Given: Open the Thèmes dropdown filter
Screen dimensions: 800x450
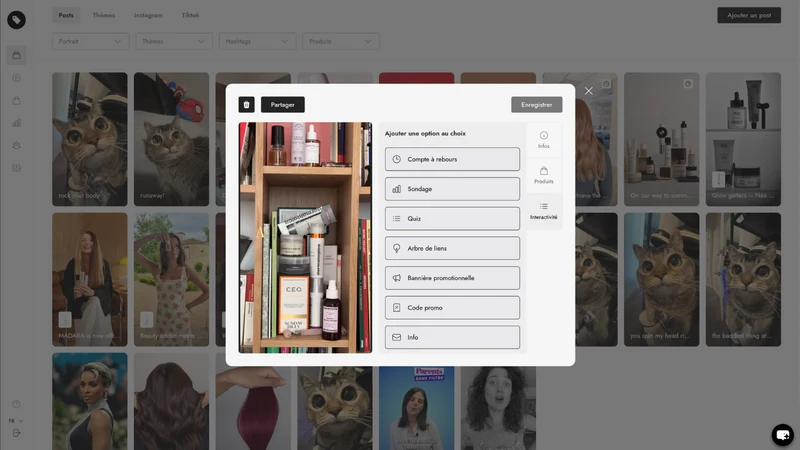Looking at the screenshot, I should (x=174, y=41).
